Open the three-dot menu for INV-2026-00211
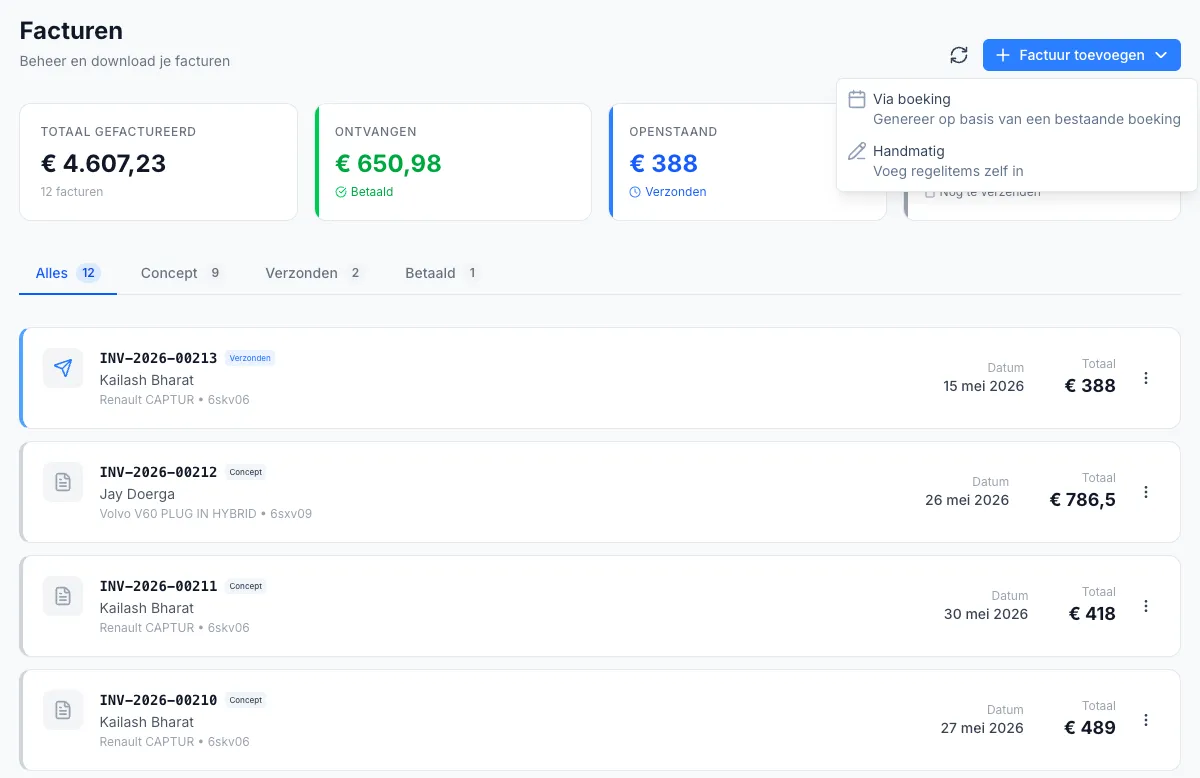Viewport: 1200px width, 778px height. pyautogui.click(x=1146, y=606)
